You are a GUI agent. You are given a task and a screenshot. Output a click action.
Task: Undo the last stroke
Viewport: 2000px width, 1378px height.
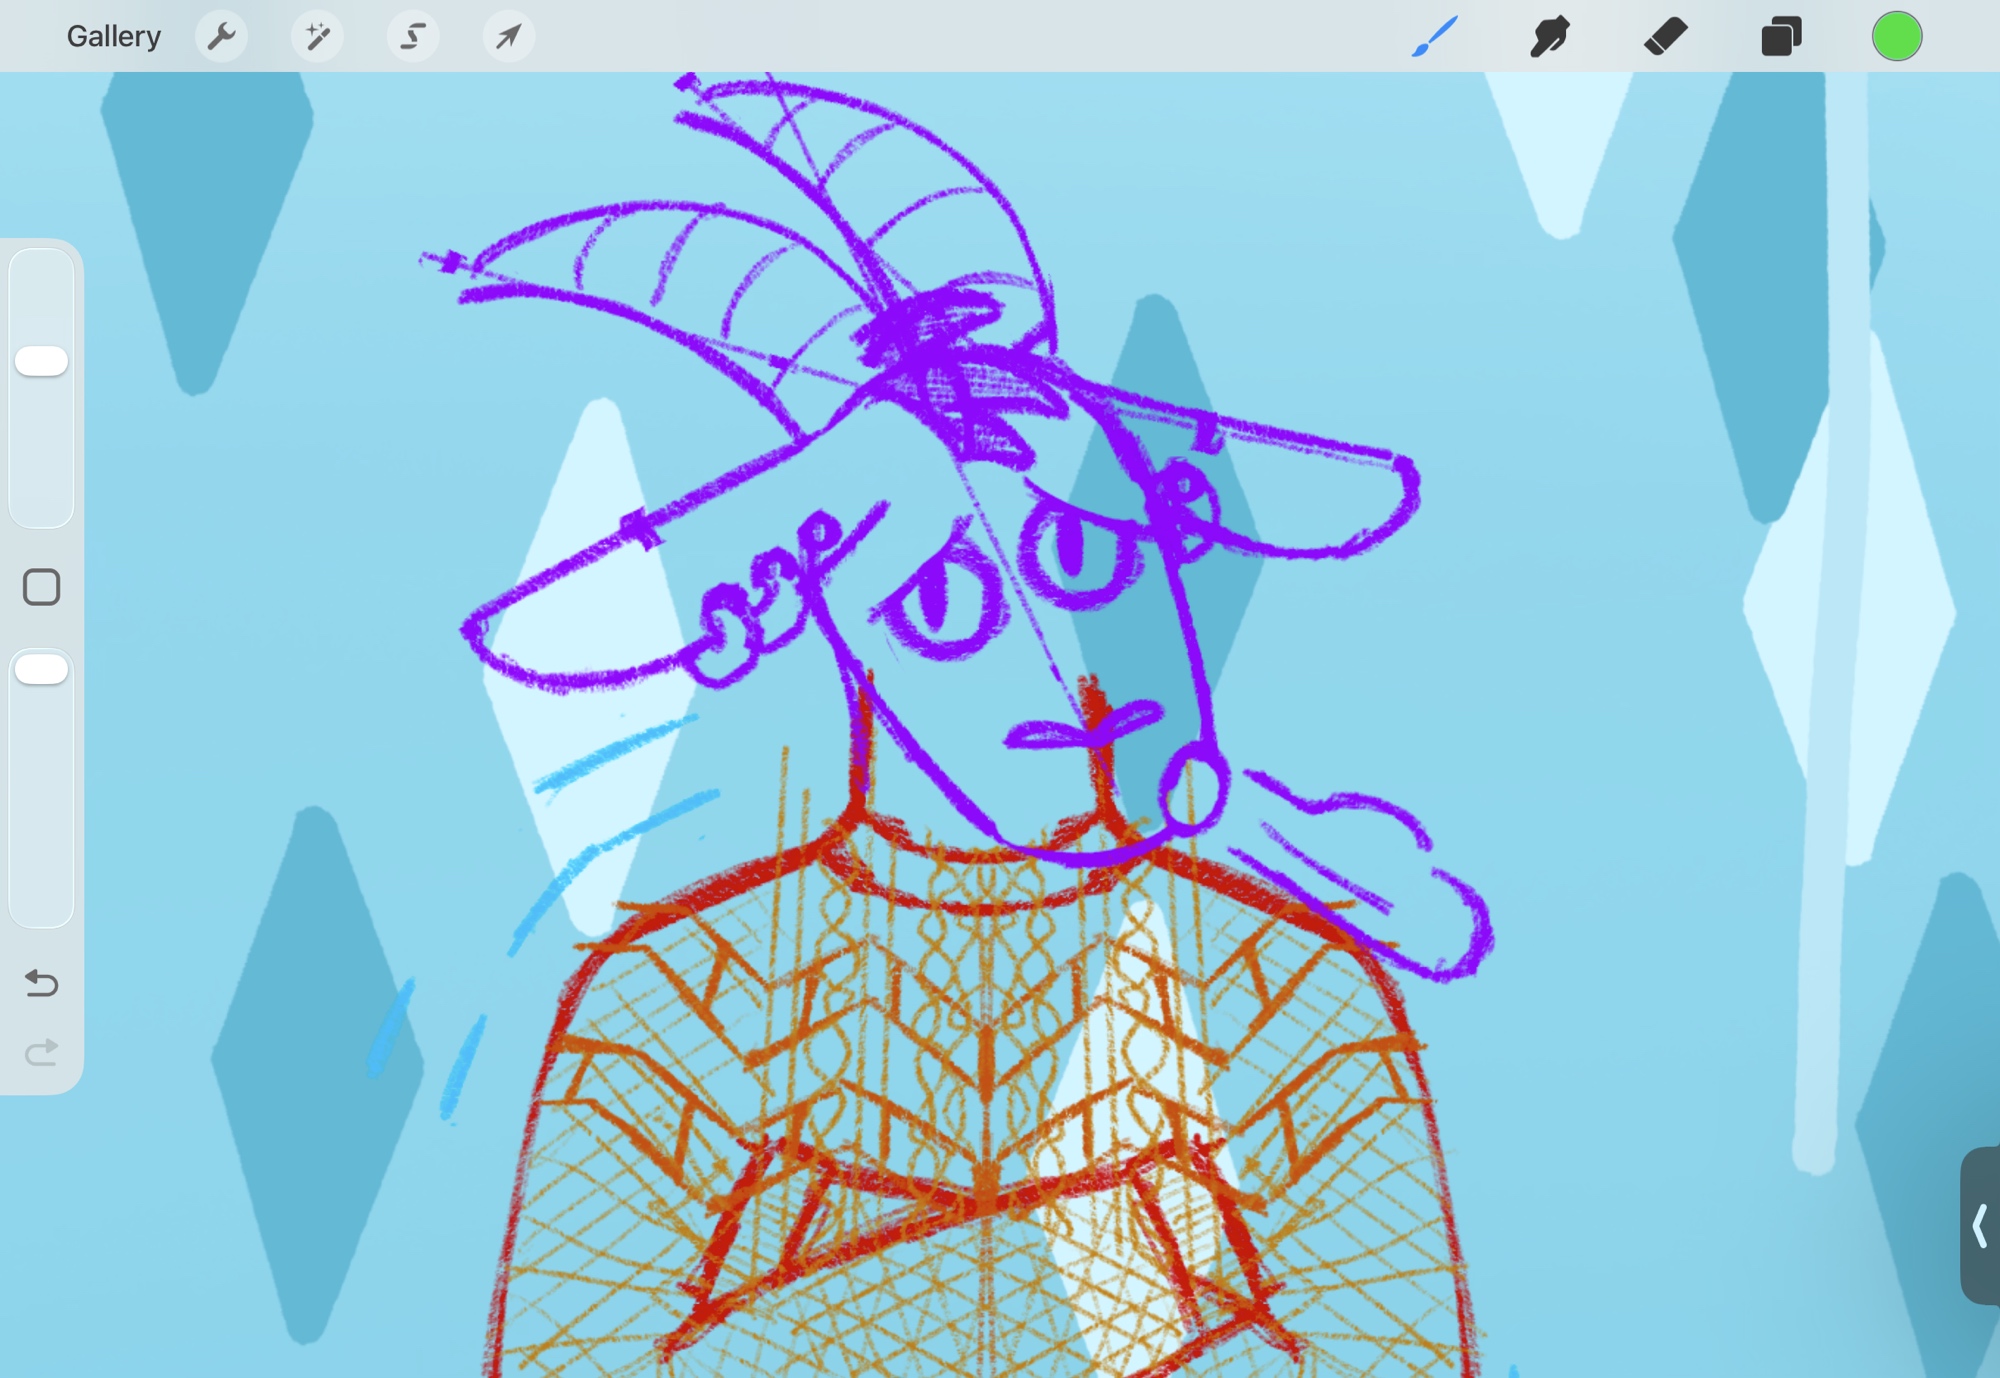[41, 983]
